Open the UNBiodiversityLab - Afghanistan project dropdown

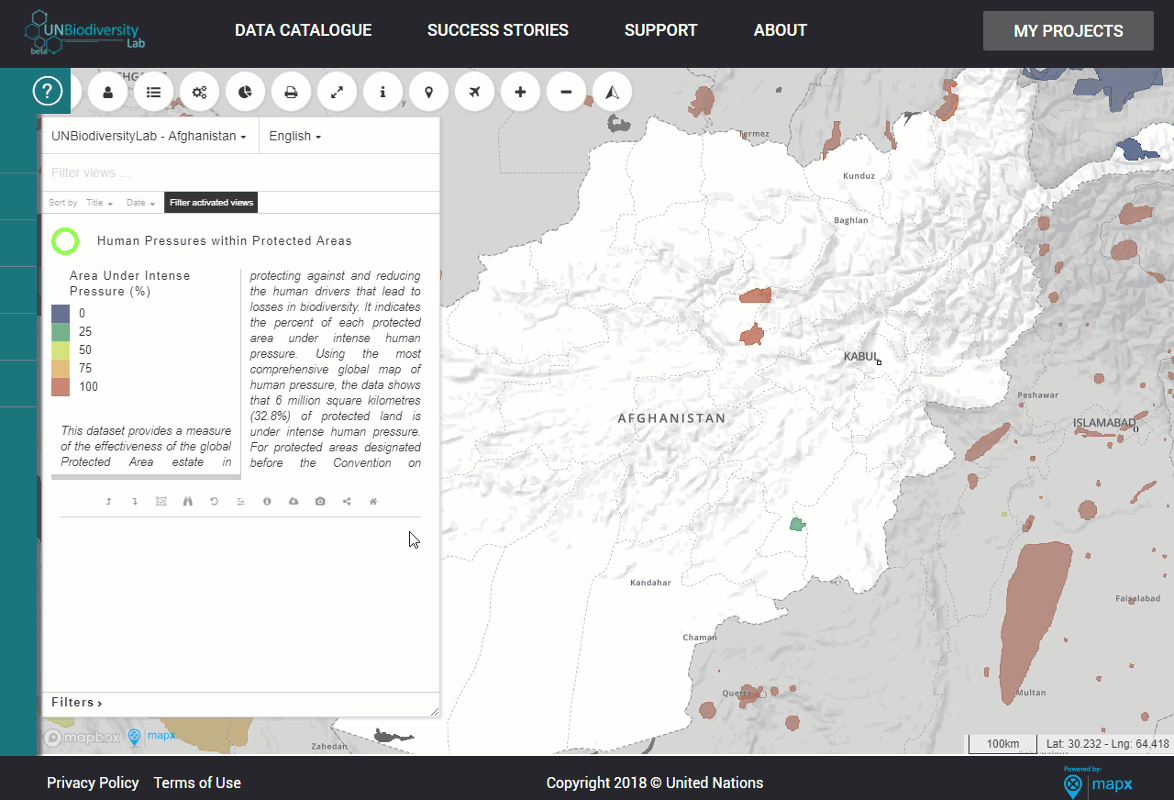pyautogui.click(x=148, y=136)
